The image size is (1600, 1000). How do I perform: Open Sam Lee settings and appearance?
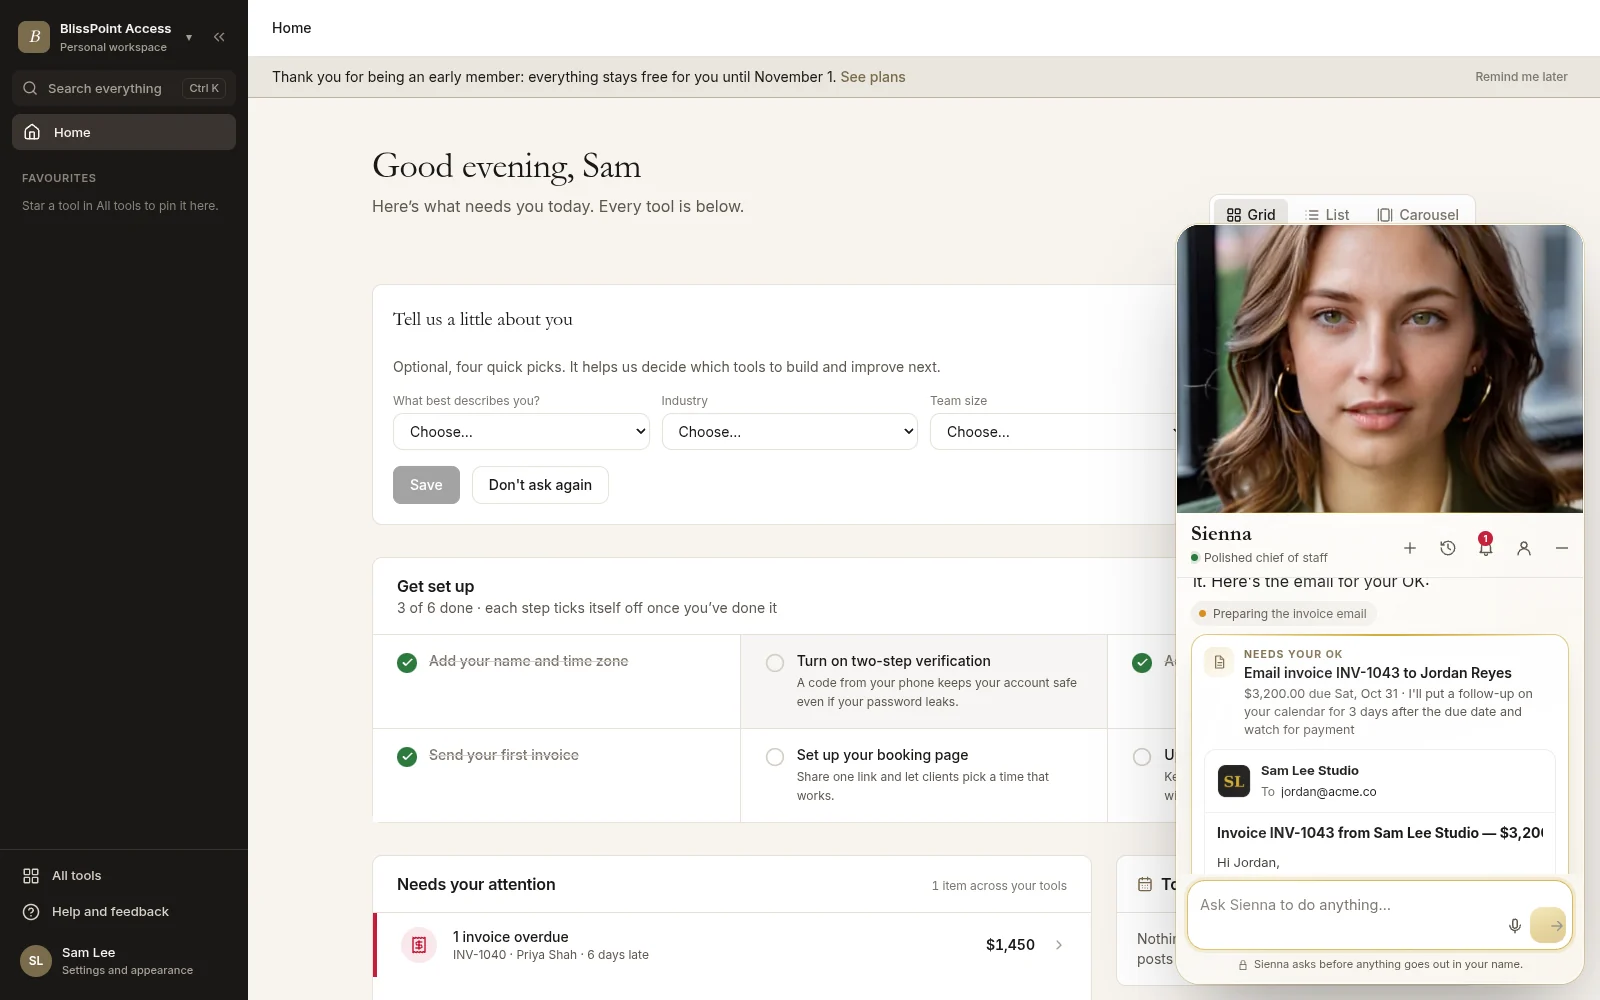(x=124, y=961)
